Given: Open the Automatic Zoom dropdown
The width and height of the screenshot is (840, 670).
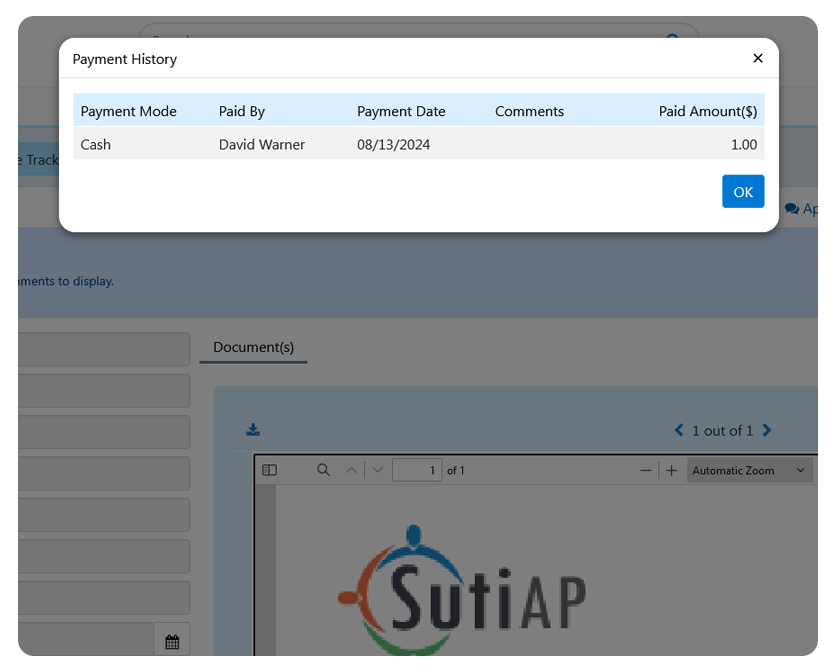Looking at the screenshot, I should [748, 470].
